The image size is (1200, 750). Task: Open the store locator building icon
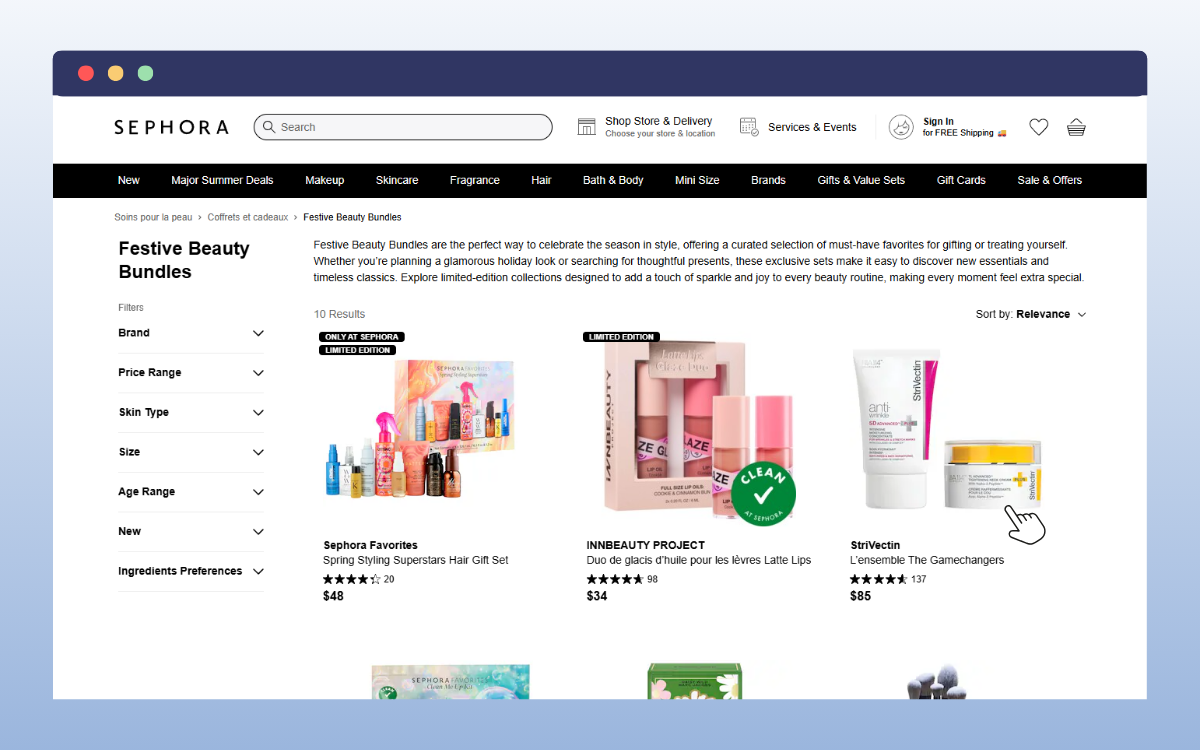[587, 127]
